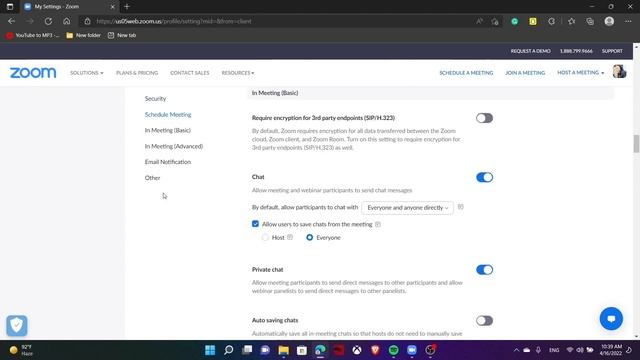Disable the Private chat switch

point(484,270)
